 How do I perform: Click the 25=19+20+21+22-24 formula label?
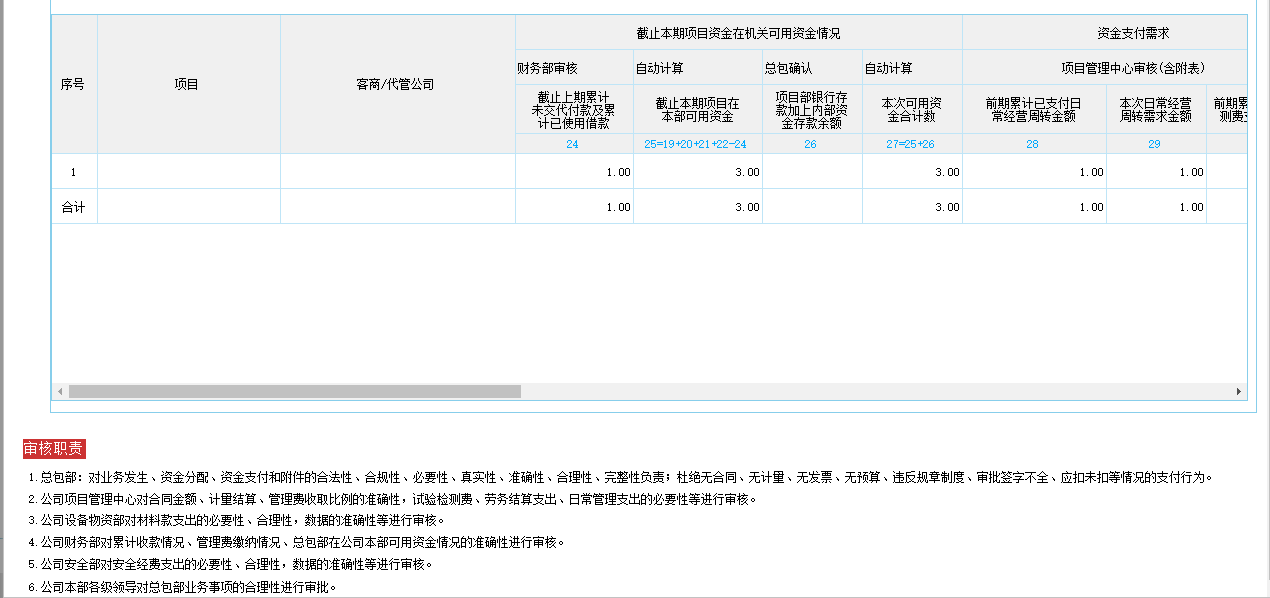tap(697, 145)
